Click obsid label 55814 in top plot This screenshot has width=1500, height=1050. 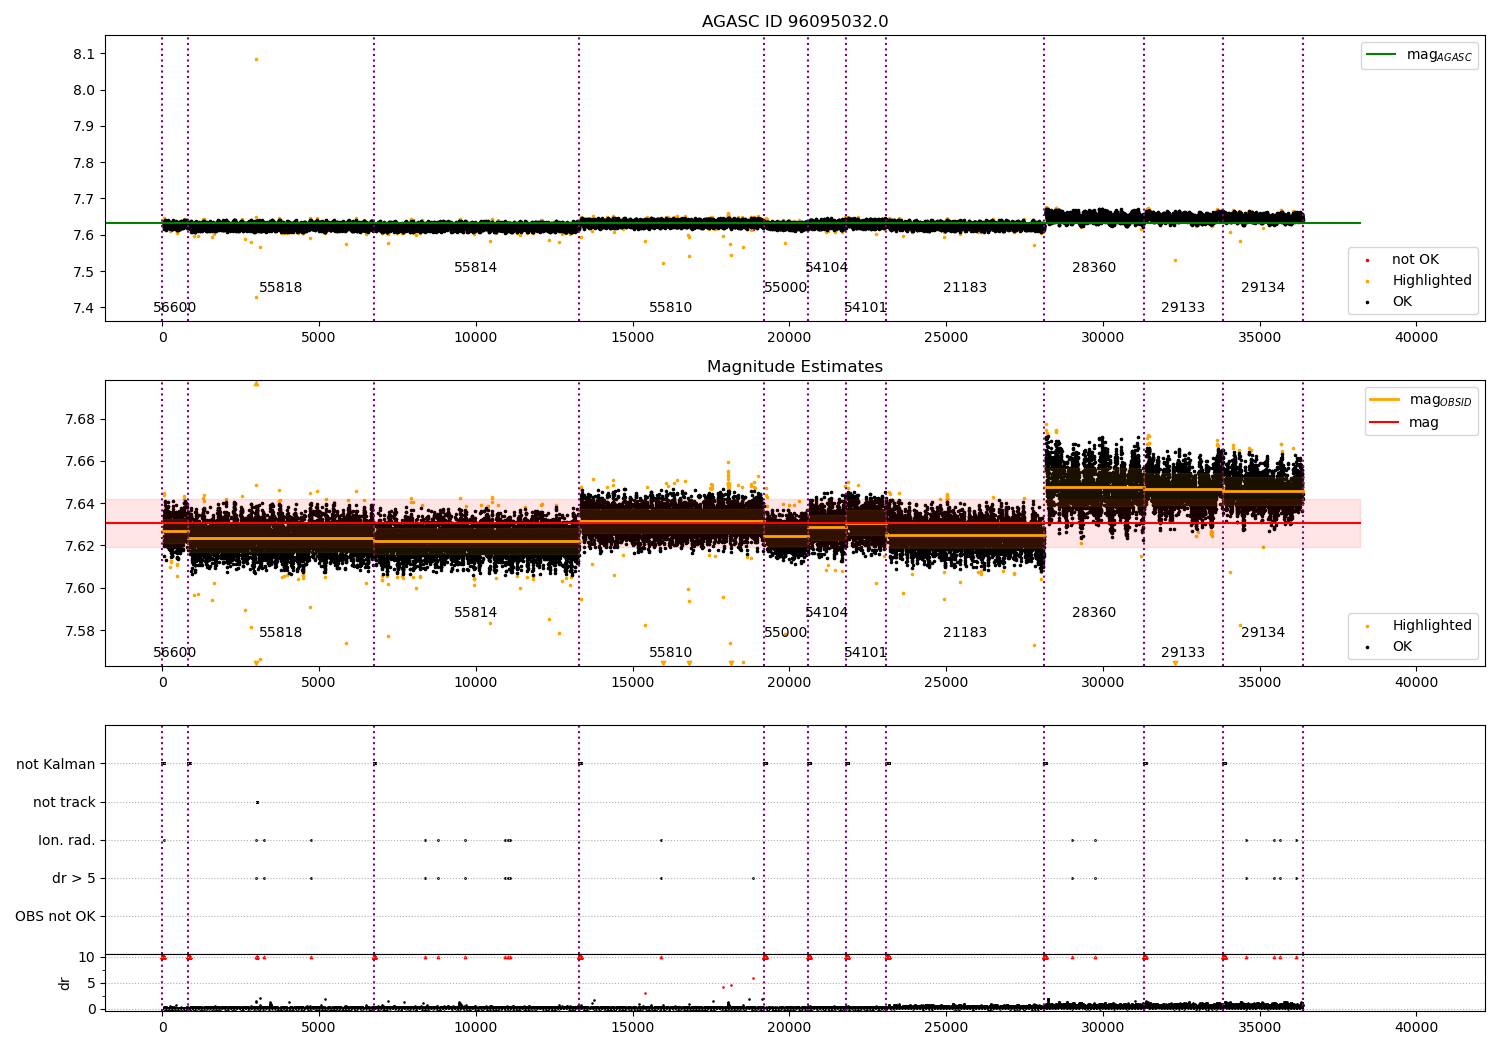476,268
